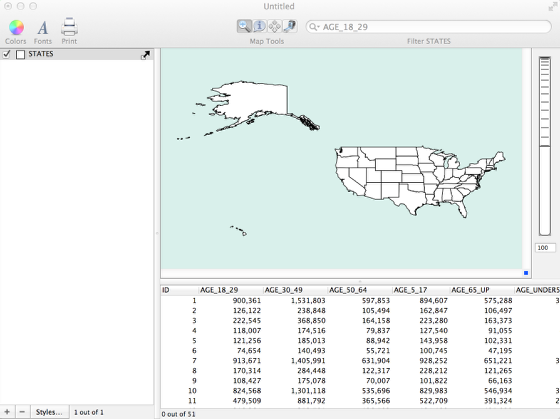Screen dimensions: 560x419
Task: Sort by AGE_30_49 column header
Action: tap(295, 290)
